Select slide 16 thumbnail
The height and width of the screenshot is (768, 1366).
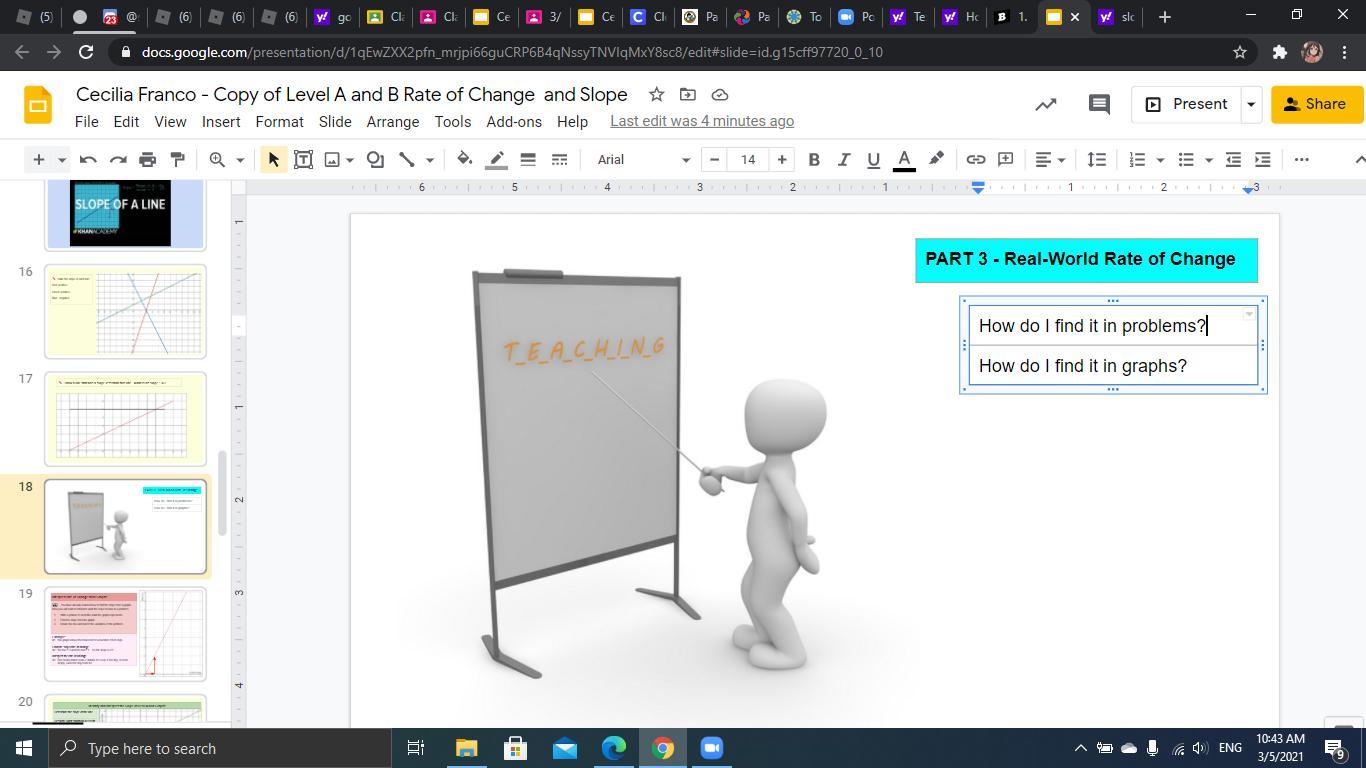click(x=125, y=312)
